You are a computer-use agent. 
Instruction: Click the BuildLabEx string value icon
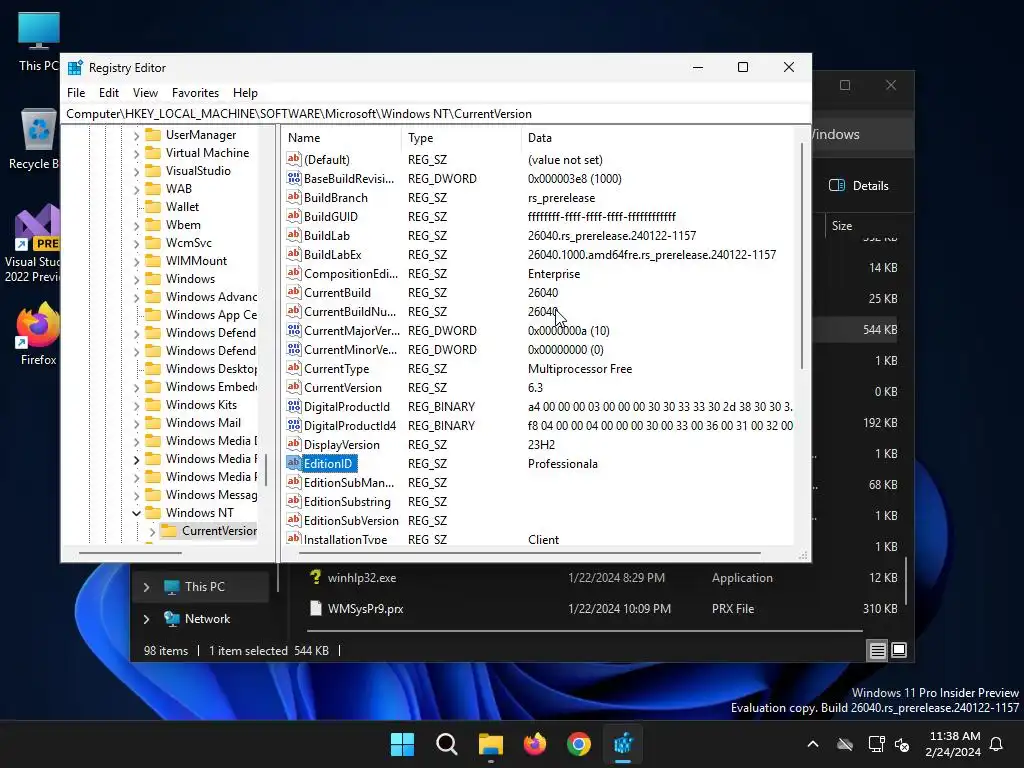pyautogui.click(x=294, y=253)
